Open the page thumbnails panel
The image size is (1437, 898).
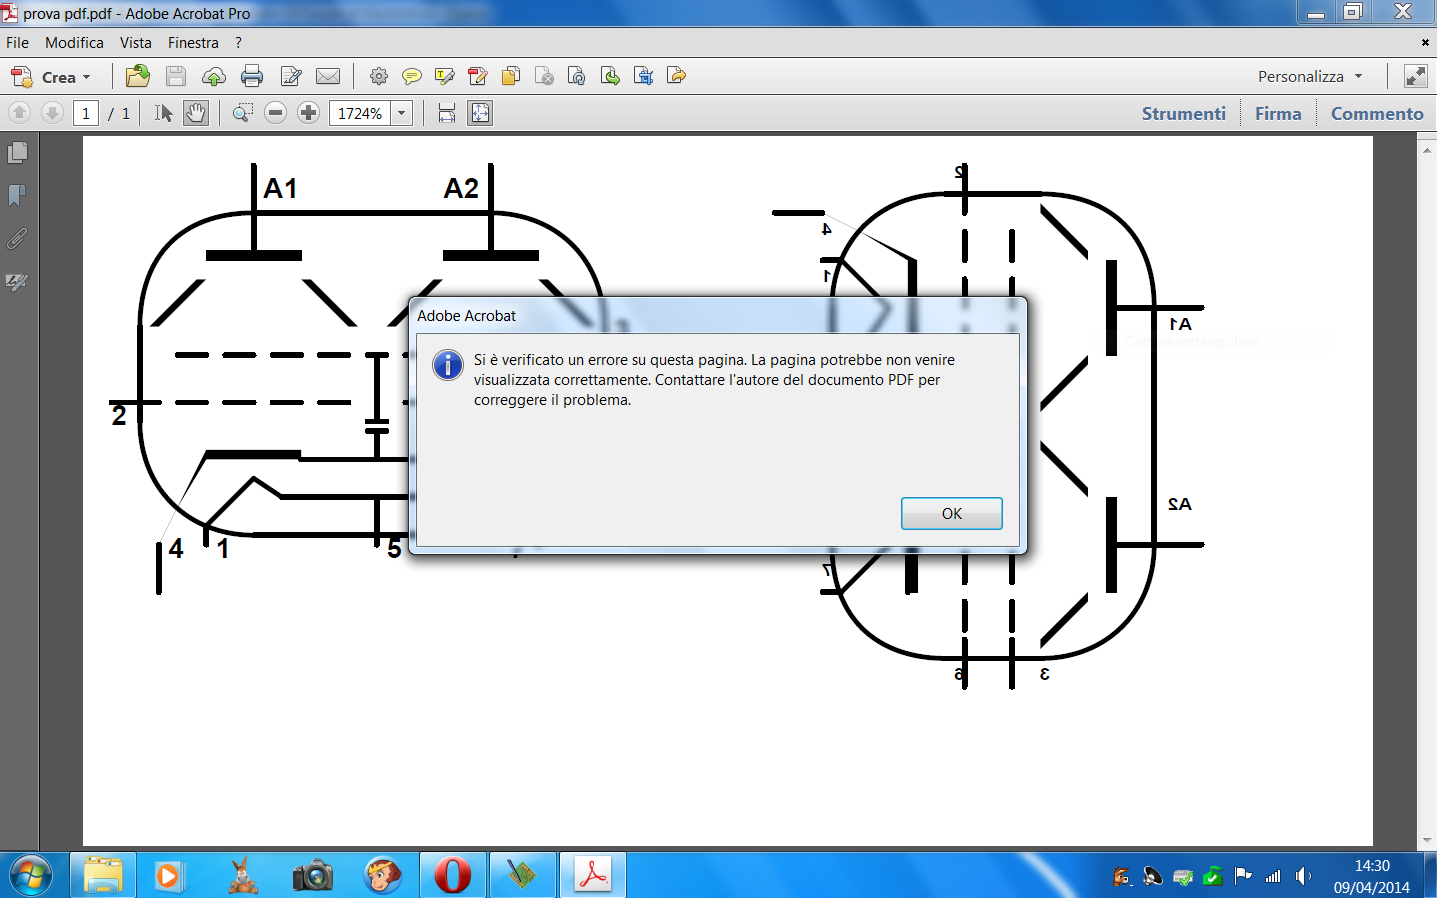(x=17, y=153)
